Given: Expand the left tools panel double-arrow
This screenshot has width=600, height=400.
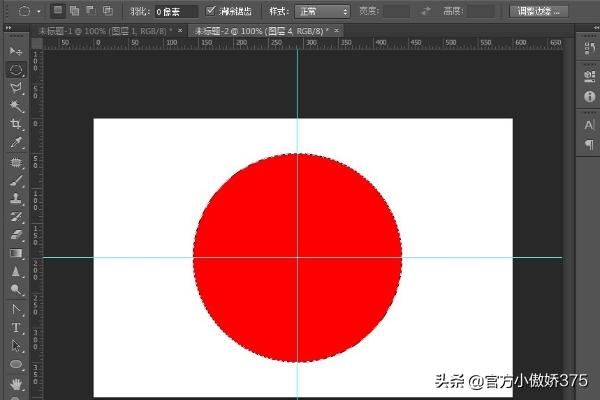Looking at the screenshot, I should coord(8,28).
